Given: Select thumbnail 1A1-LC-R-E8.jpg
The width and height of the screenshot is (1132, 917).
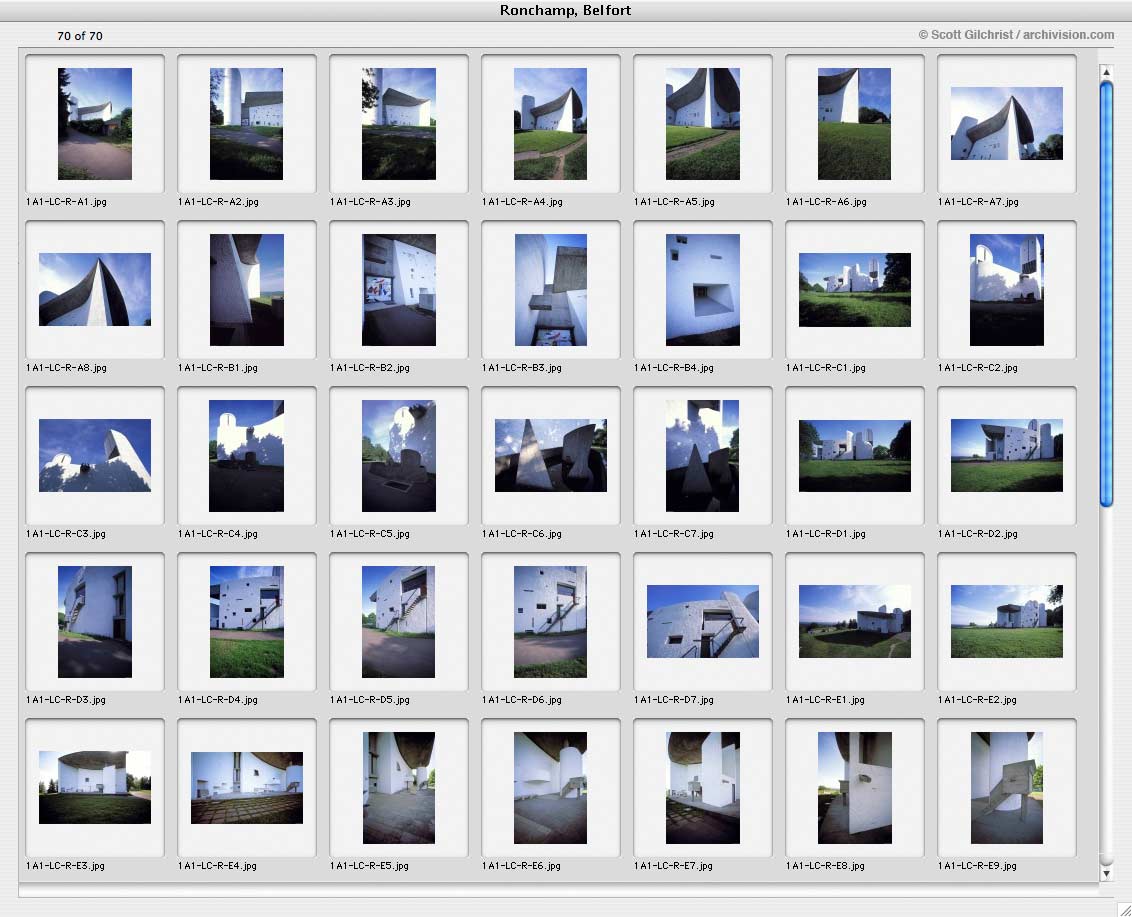Looking at the screenshot, I should tap(855, 788).
